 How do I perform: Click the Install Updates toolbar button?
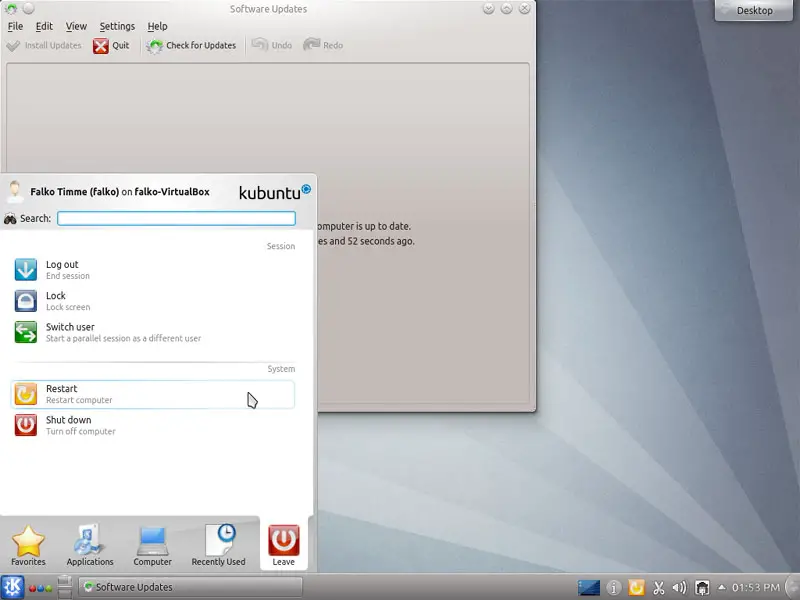point(44,45)
